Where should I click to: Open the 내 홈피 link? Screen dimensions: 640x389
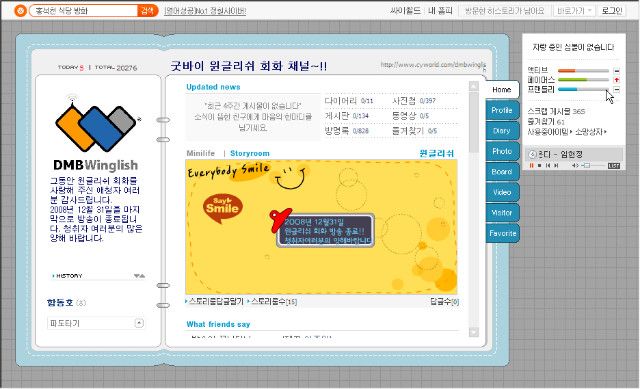pos(440,11)
